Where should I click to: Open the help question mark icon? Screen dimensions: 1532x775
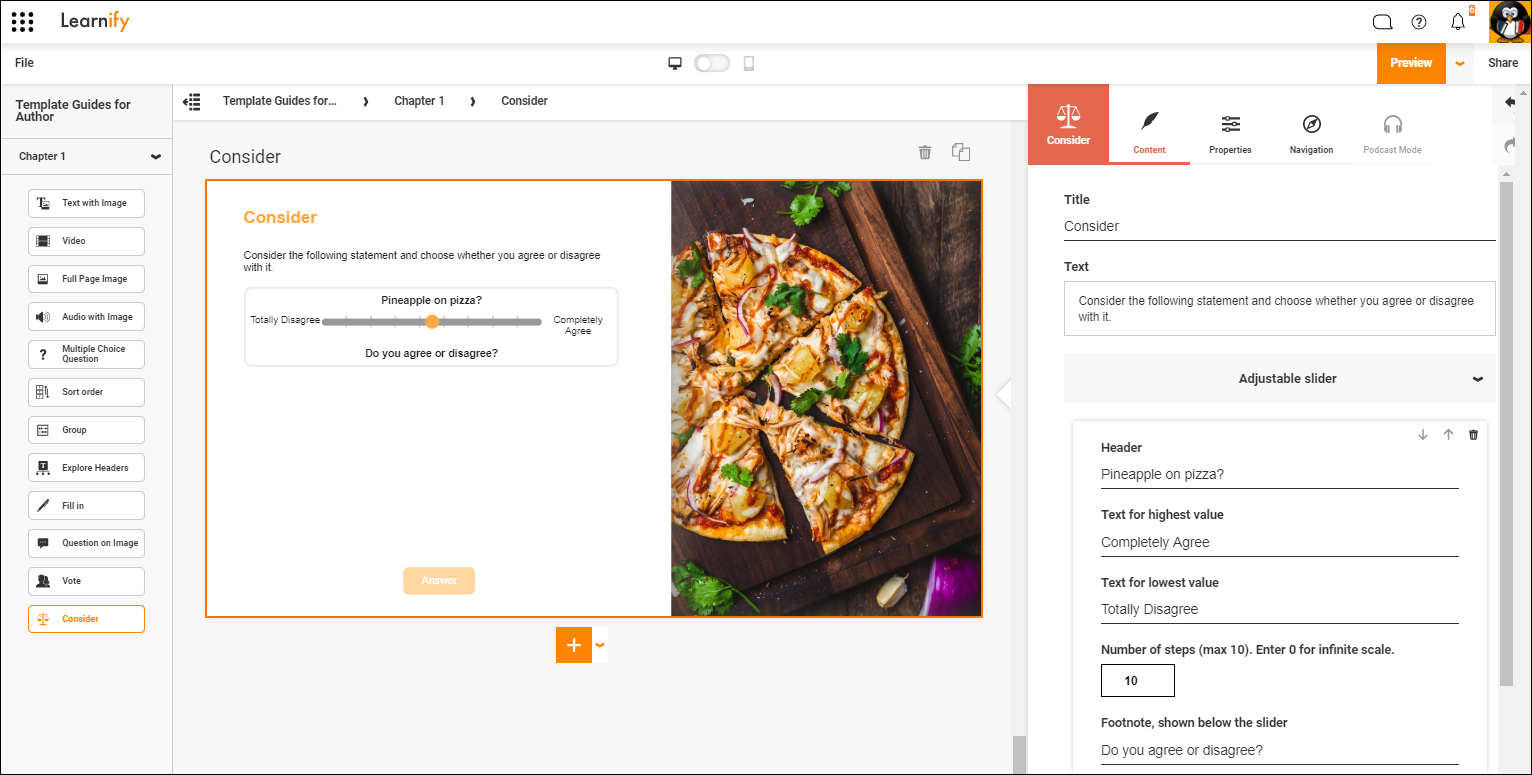(1419, 22)
